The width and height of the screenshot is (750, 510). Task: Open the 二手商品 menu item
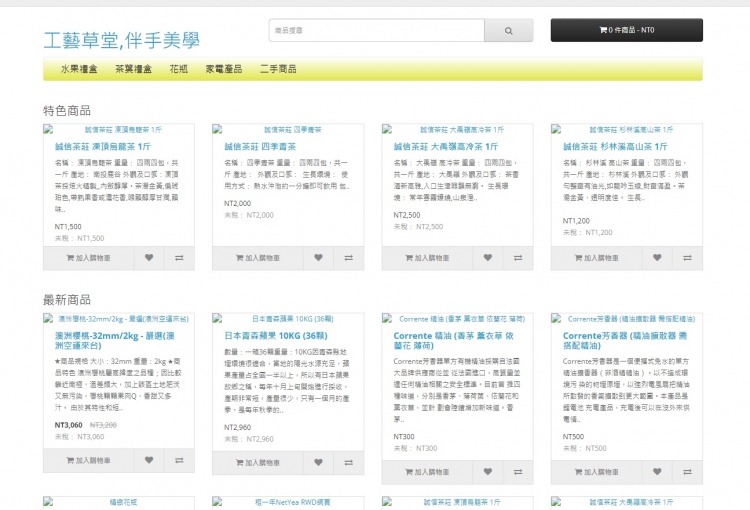277,70
